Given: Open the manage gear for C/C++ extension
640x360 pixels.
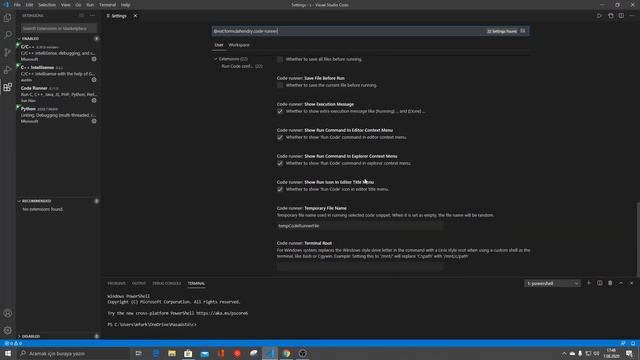Looking at the screenshot, I should [94, 59].
